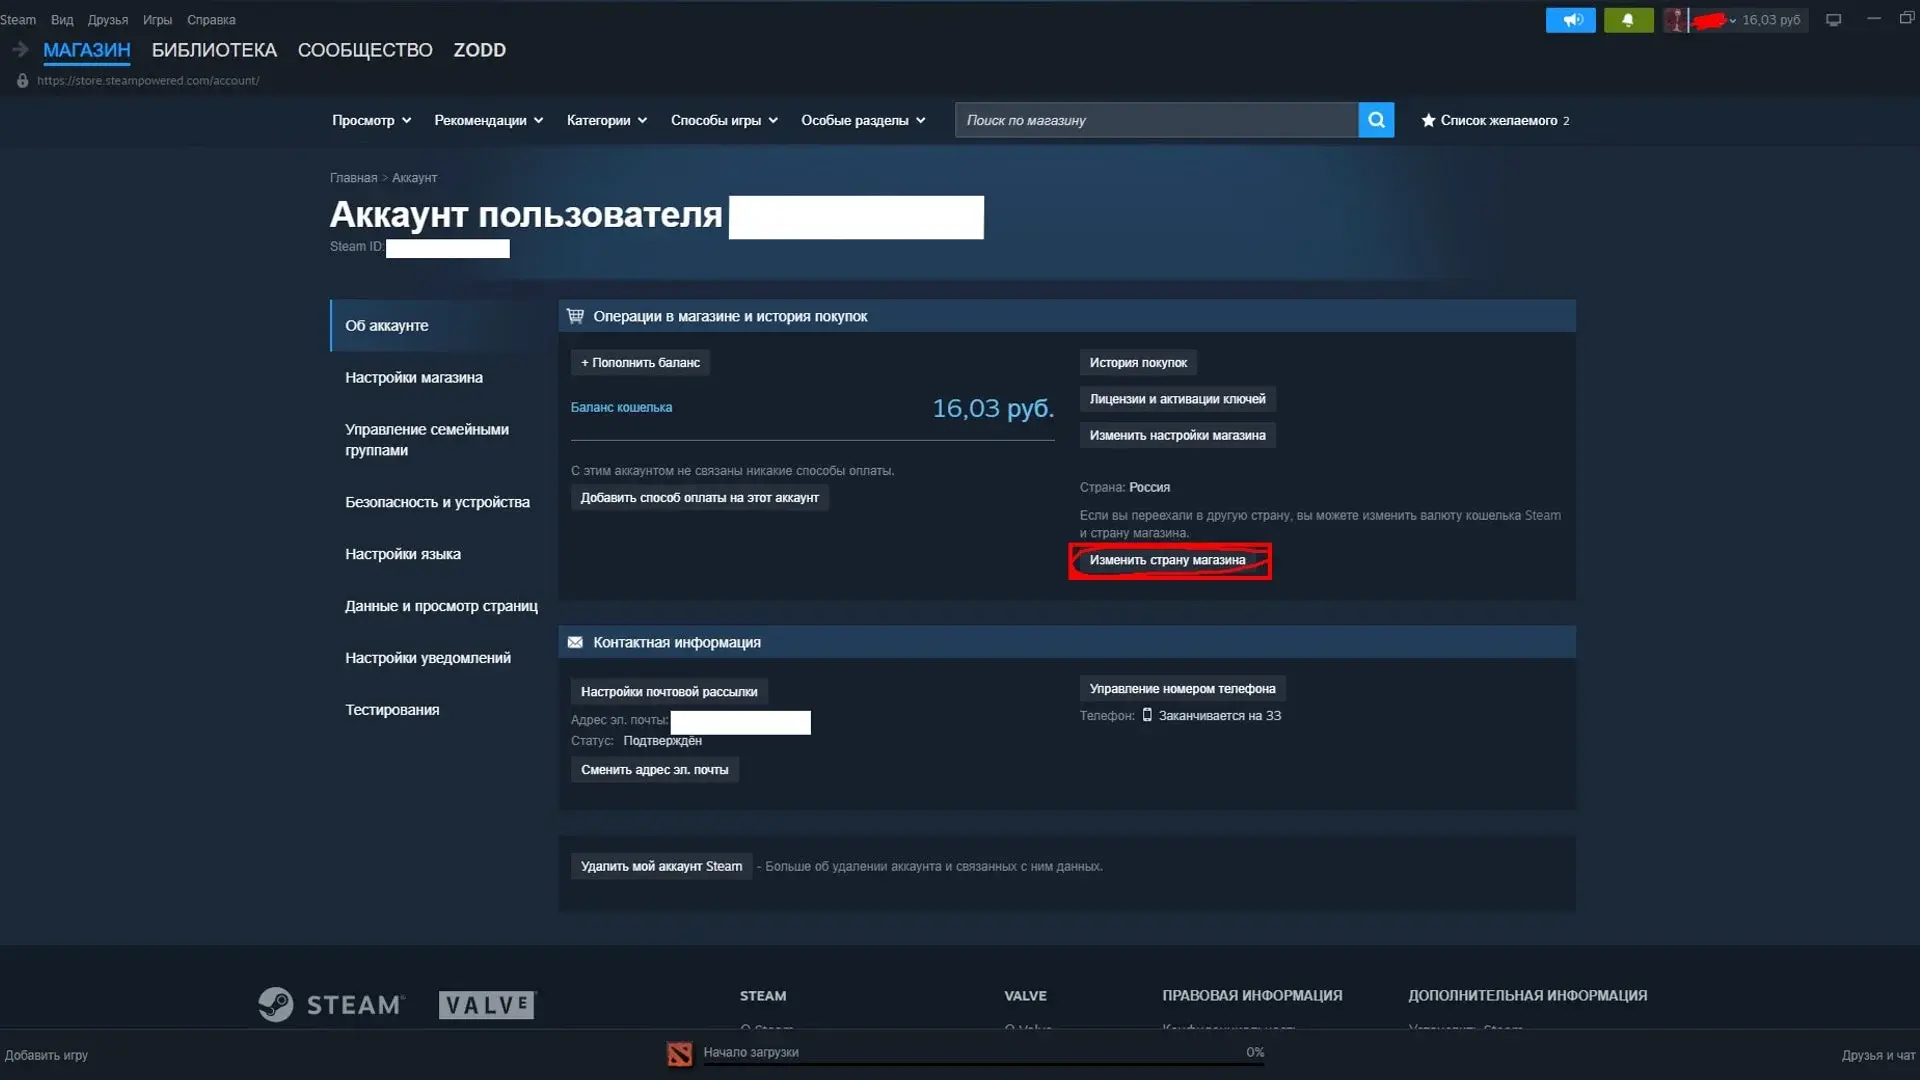Viewport: 1920px width, 1080px height.
Task: Click the shopping cart section icon
Action: coord(575,316)
